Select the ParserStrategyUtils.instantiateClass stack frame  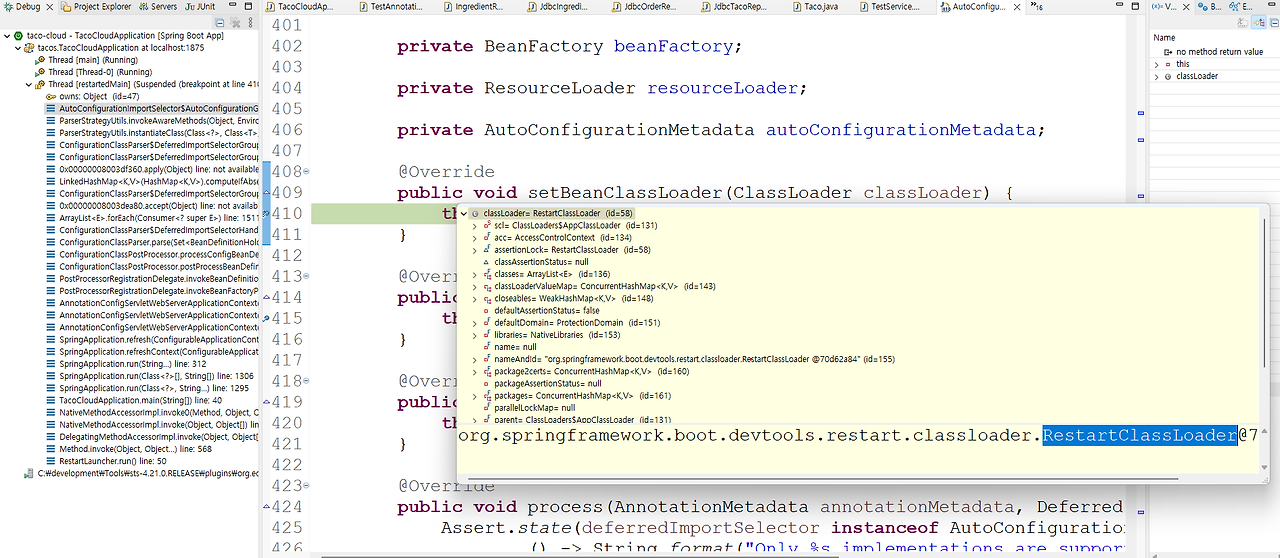152,132
